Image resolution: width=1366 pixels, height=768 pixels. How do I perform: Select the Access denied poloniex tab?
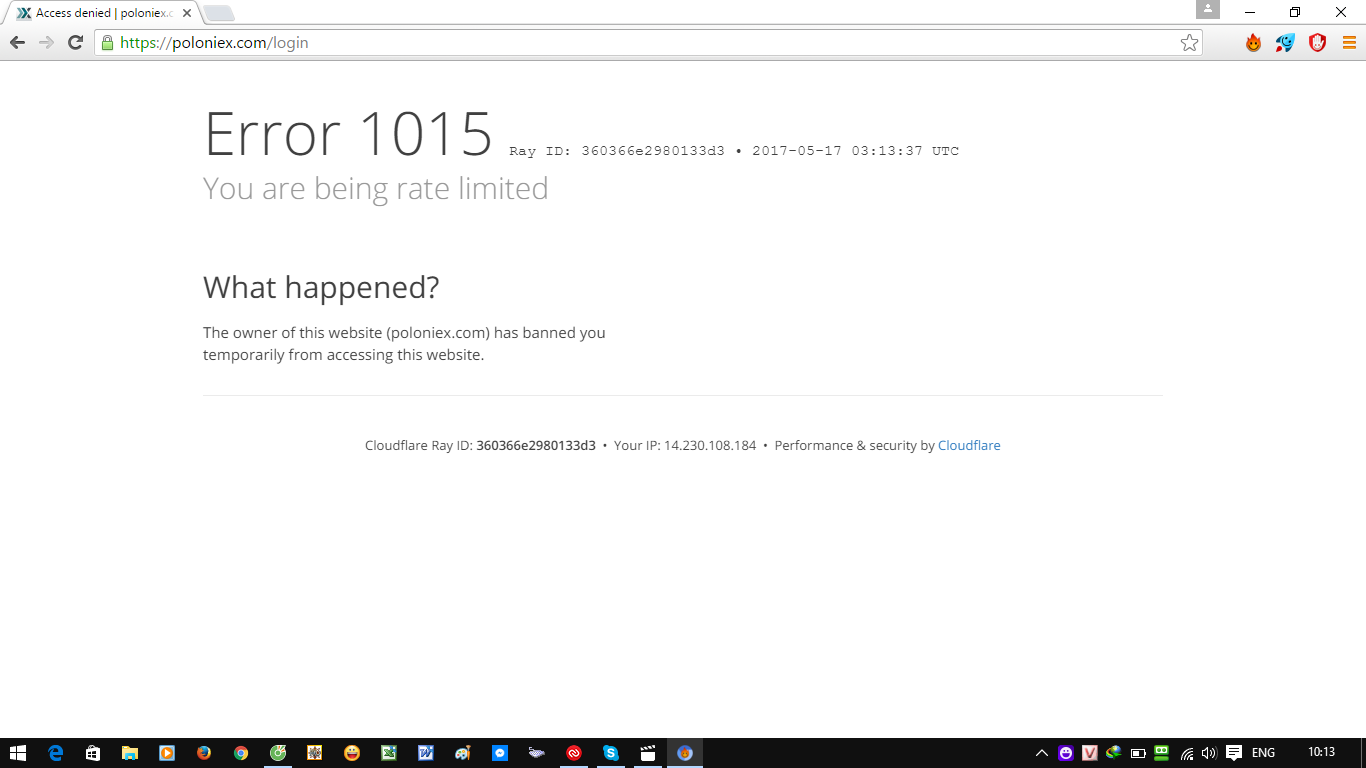[104, 14]
